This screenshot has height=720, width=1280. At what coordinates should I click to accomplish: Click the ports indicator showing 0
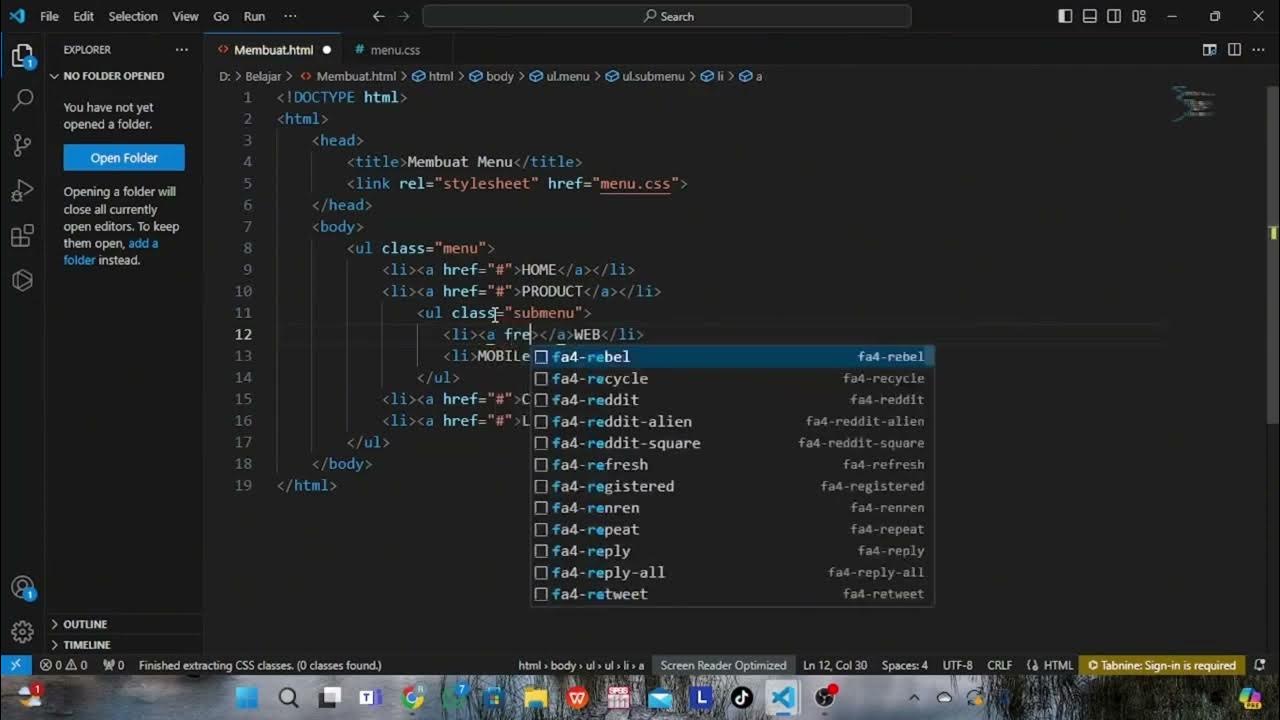[114, 665]
